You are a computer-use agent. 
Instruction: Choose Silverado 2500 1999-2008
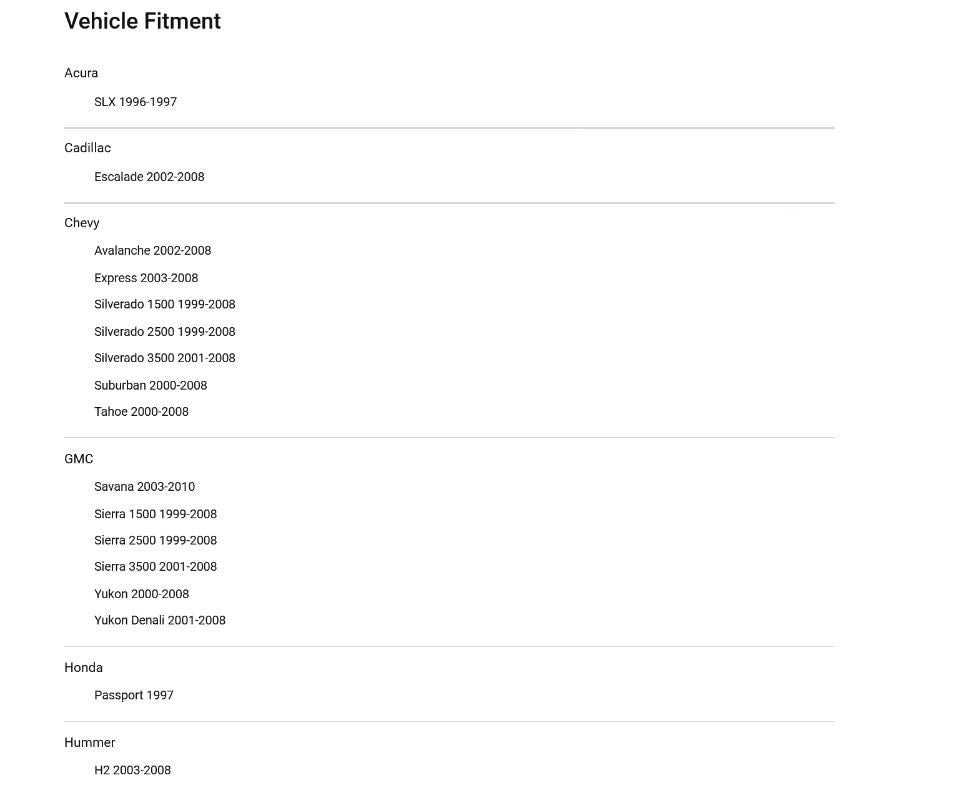(x=164, y=331)
